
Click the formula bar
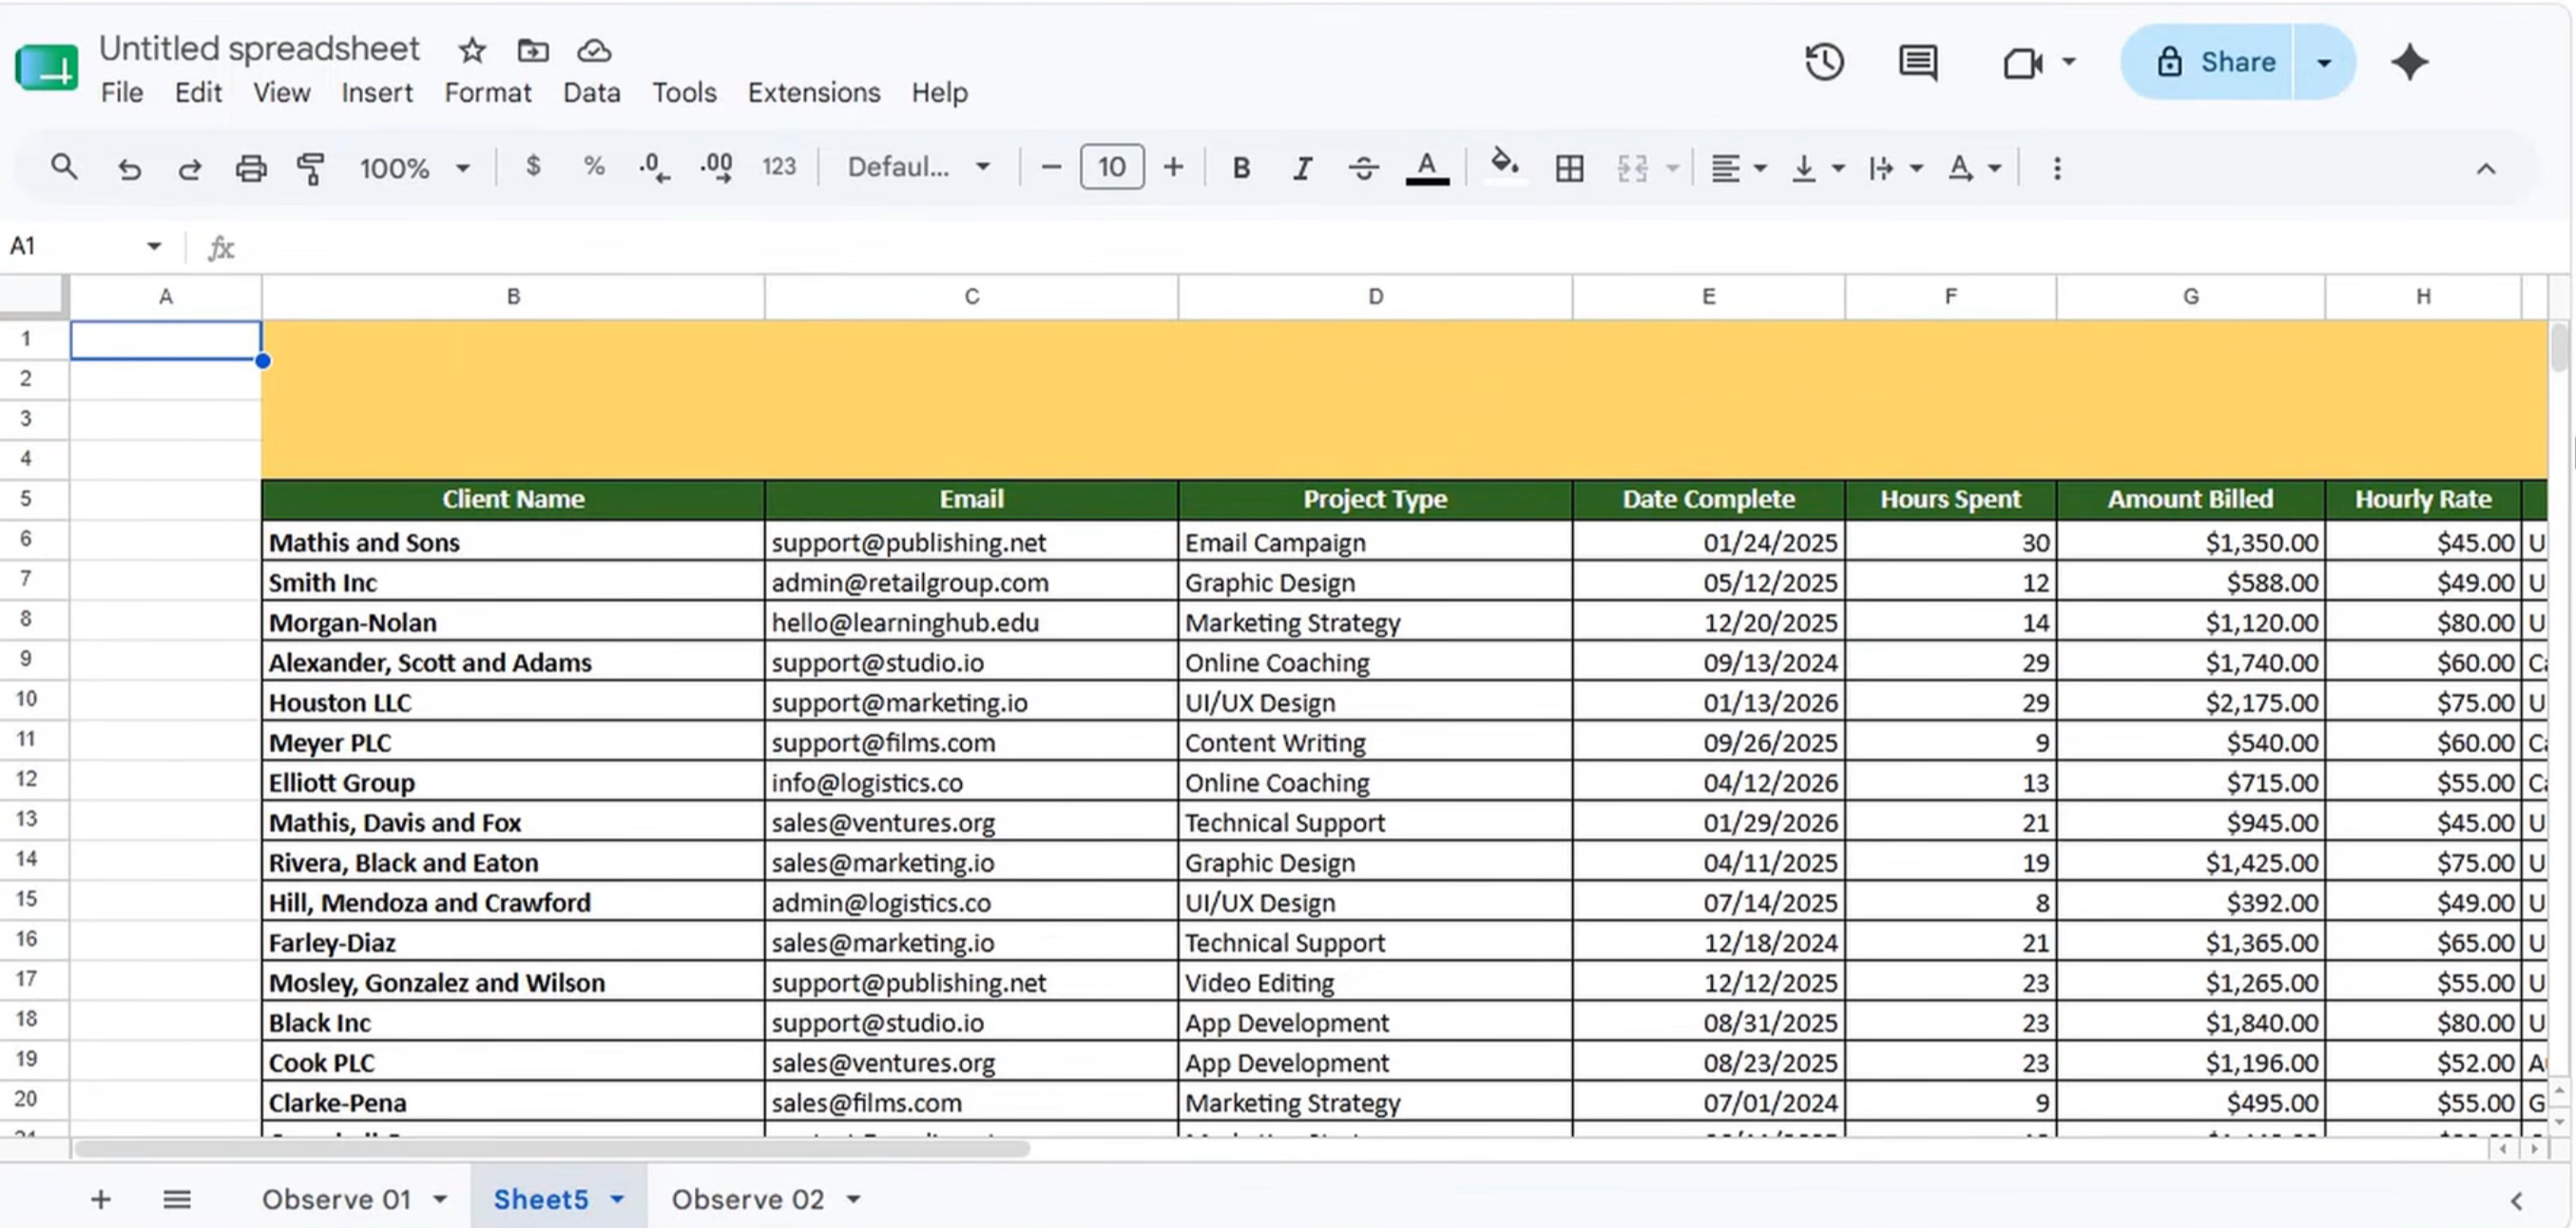point(1400,247)
